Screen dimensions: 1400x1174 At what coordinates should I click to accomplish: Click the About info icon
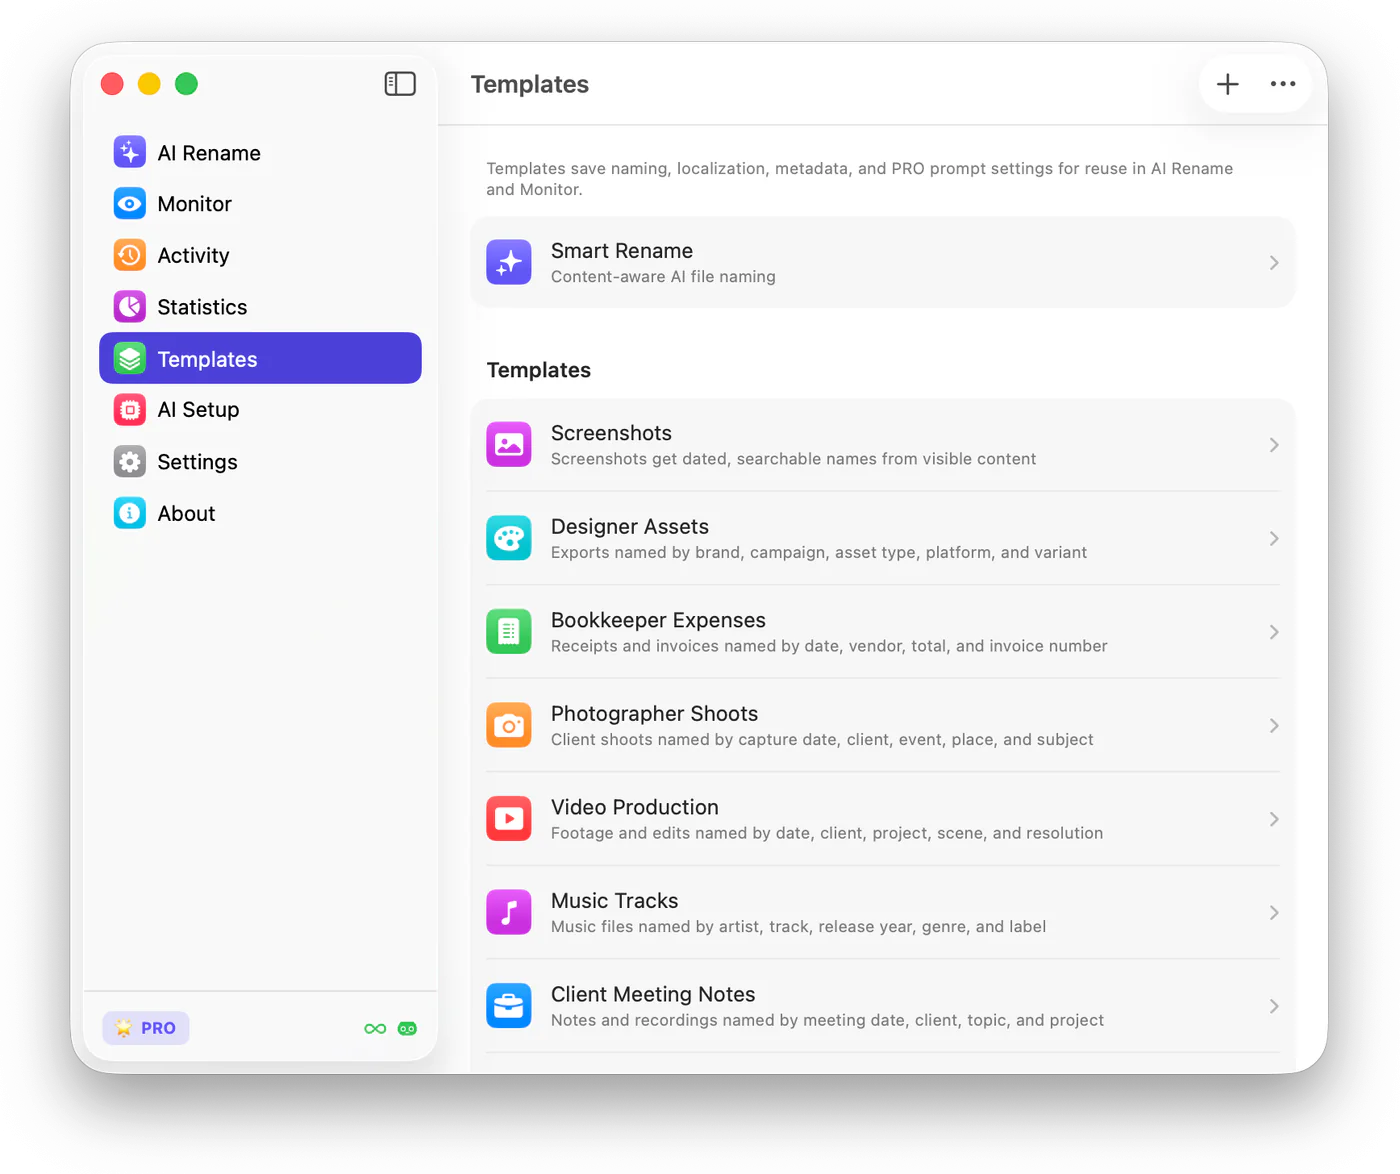130,513
